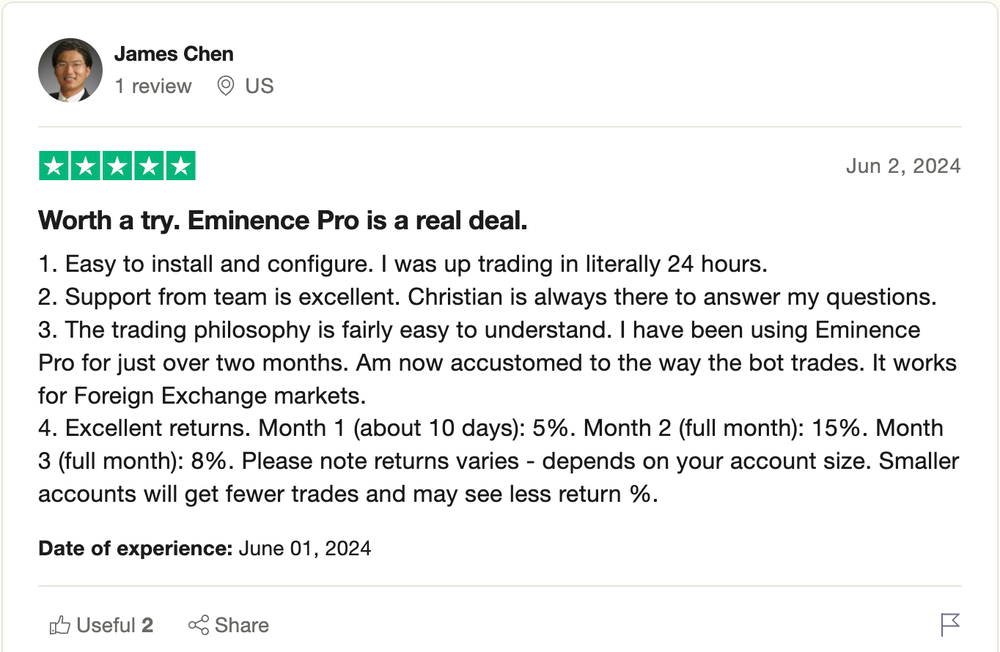
Task: Mark the review as Useful
Action: 101,625
